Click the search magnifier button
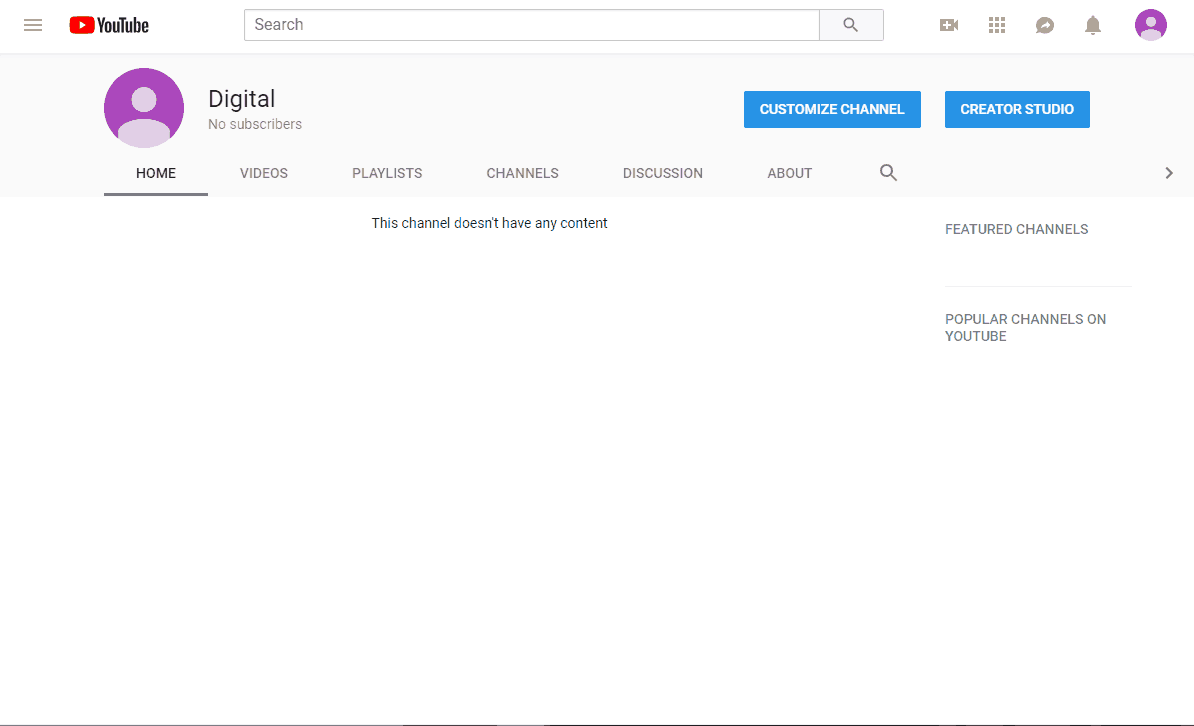This screenshot has width=1194, height=726. 851,25
